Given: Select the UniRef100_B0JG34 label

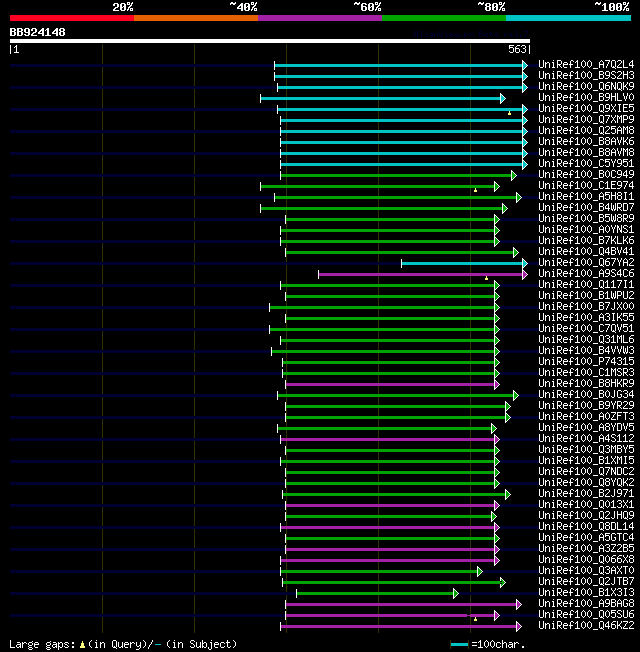Looking at the screenshot, I should [586, 394].
